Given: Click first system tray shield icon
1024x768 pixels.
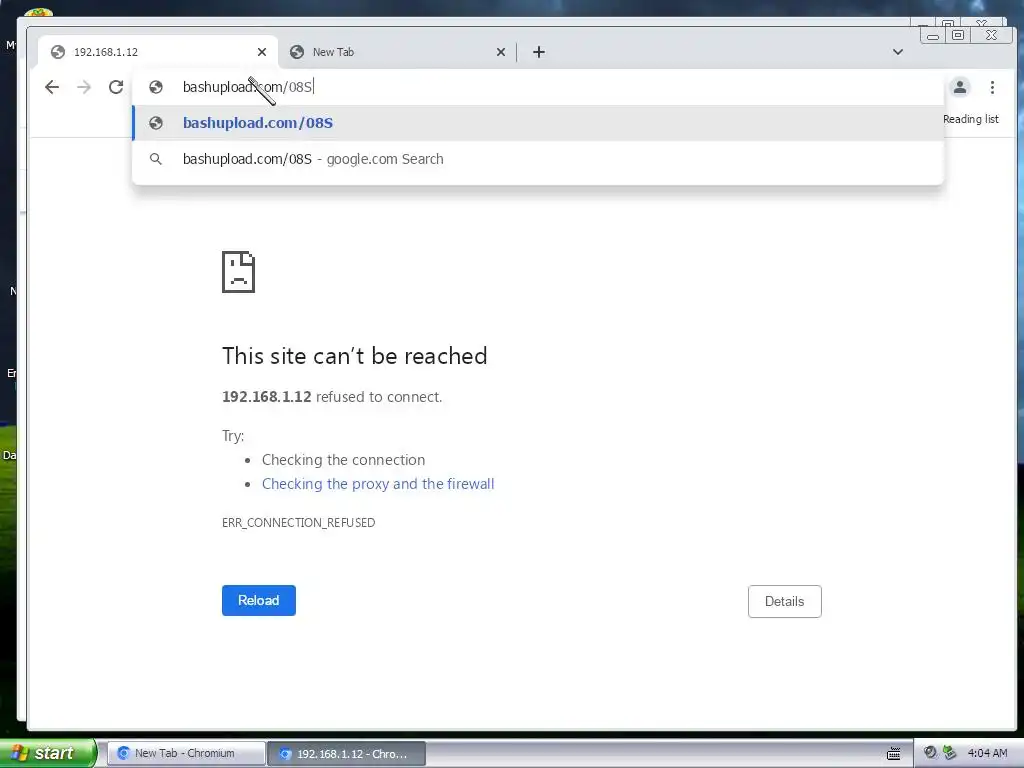Looking at the screenshot, I should [x=930, y=753].
